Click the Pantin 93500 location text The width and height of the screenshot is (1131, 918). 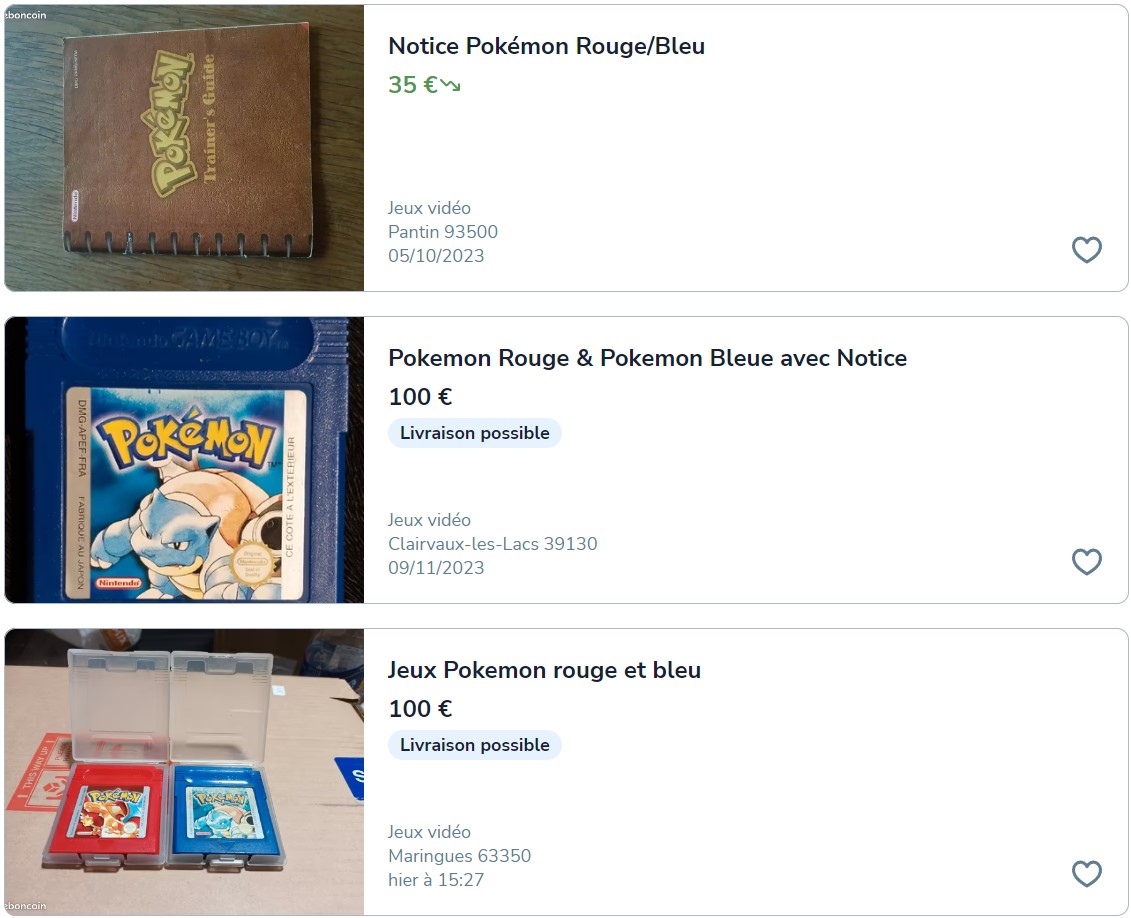pyautogui.click(x=443, y=231)
